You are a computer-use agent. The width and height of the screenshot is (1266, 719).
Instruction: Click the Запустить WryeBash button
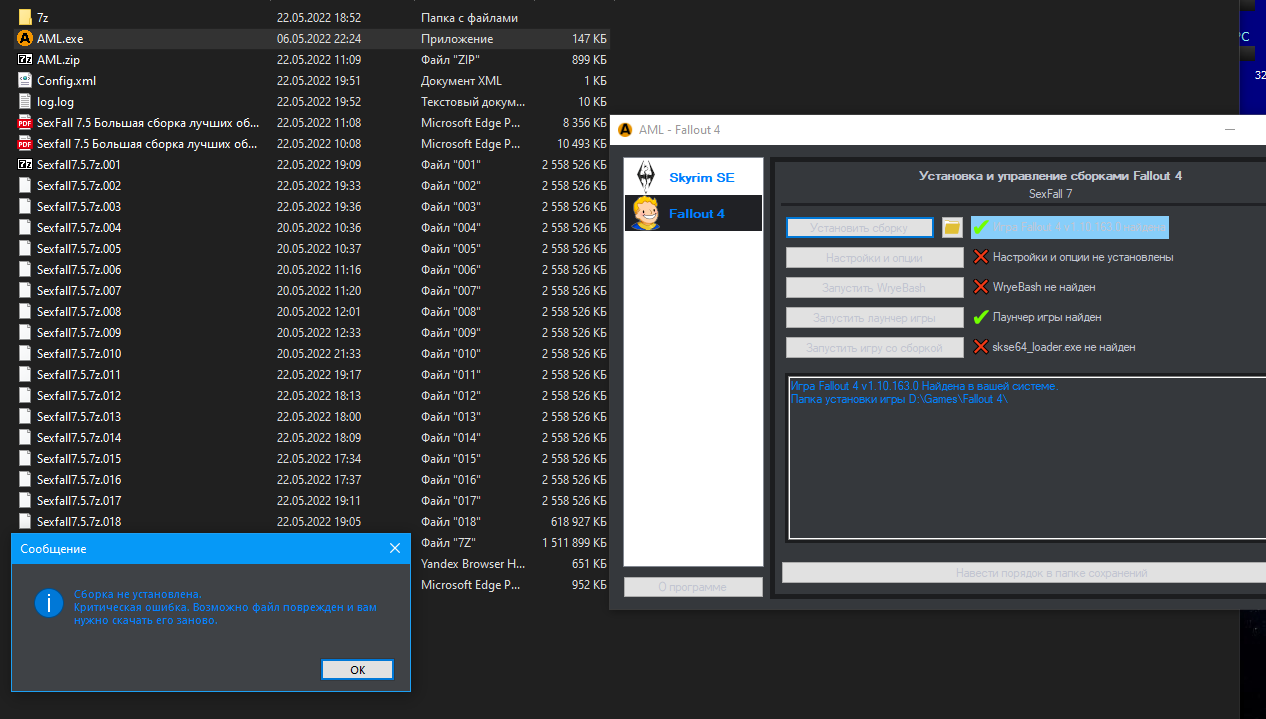[x=874, y=288]
